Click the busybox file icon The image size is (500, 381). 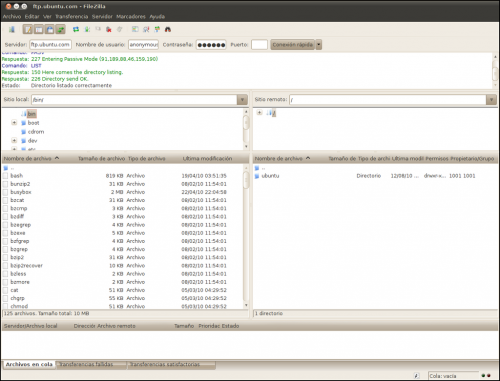coord(5,192)
